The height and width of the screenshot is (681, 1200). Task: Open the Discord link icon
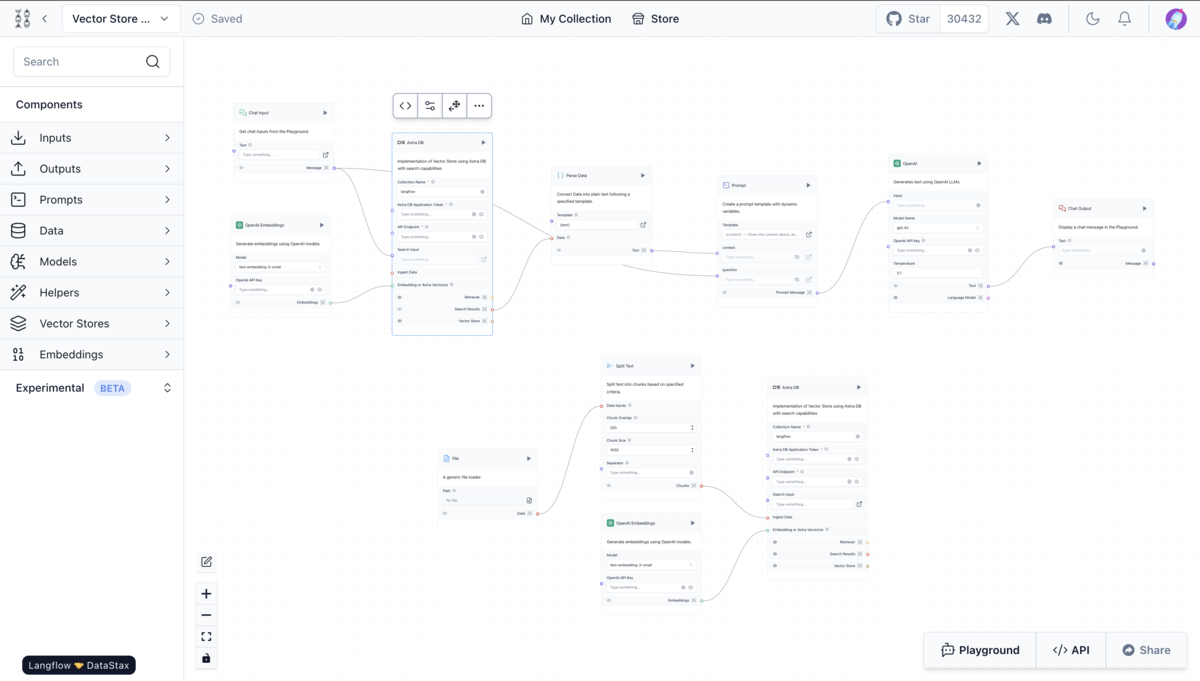(1044, 19)
